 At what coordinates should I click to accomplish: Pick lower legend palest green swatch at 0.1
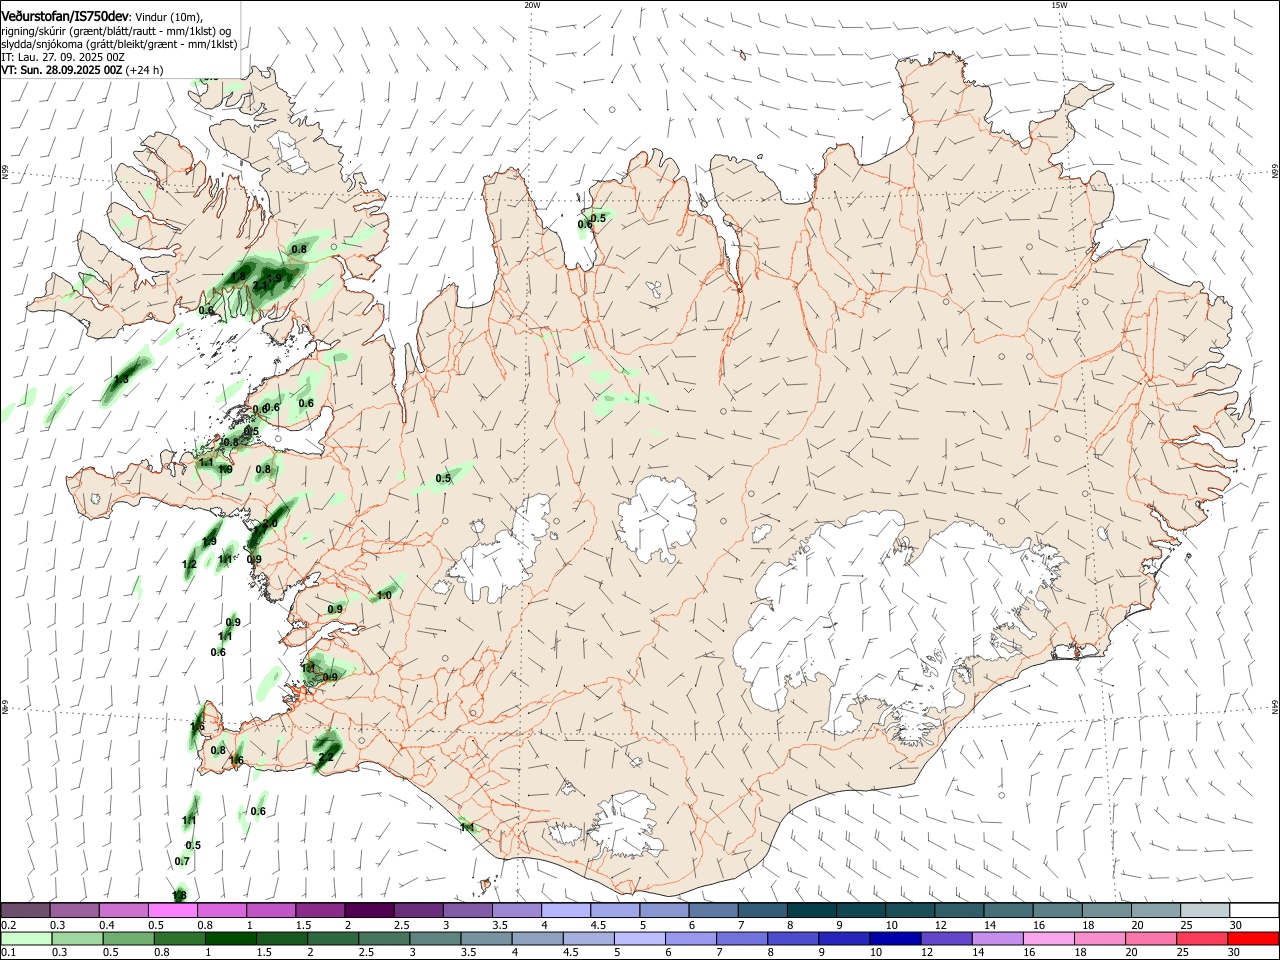[x=26, y=938]
